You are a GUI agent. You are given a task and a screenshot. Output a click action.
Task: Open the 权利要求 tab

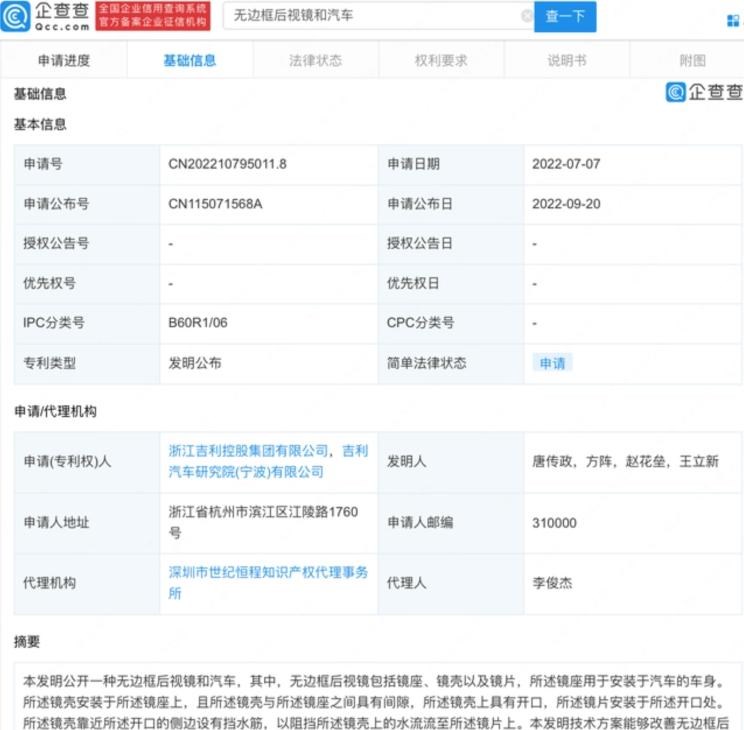pyautogui.click(x=441, y=60)
